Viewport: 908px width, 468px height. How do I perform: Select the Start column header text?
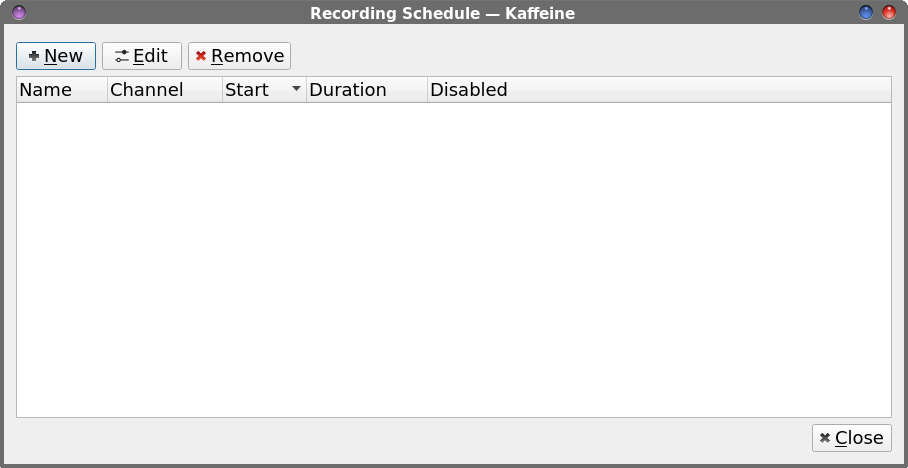coord(247,90)
